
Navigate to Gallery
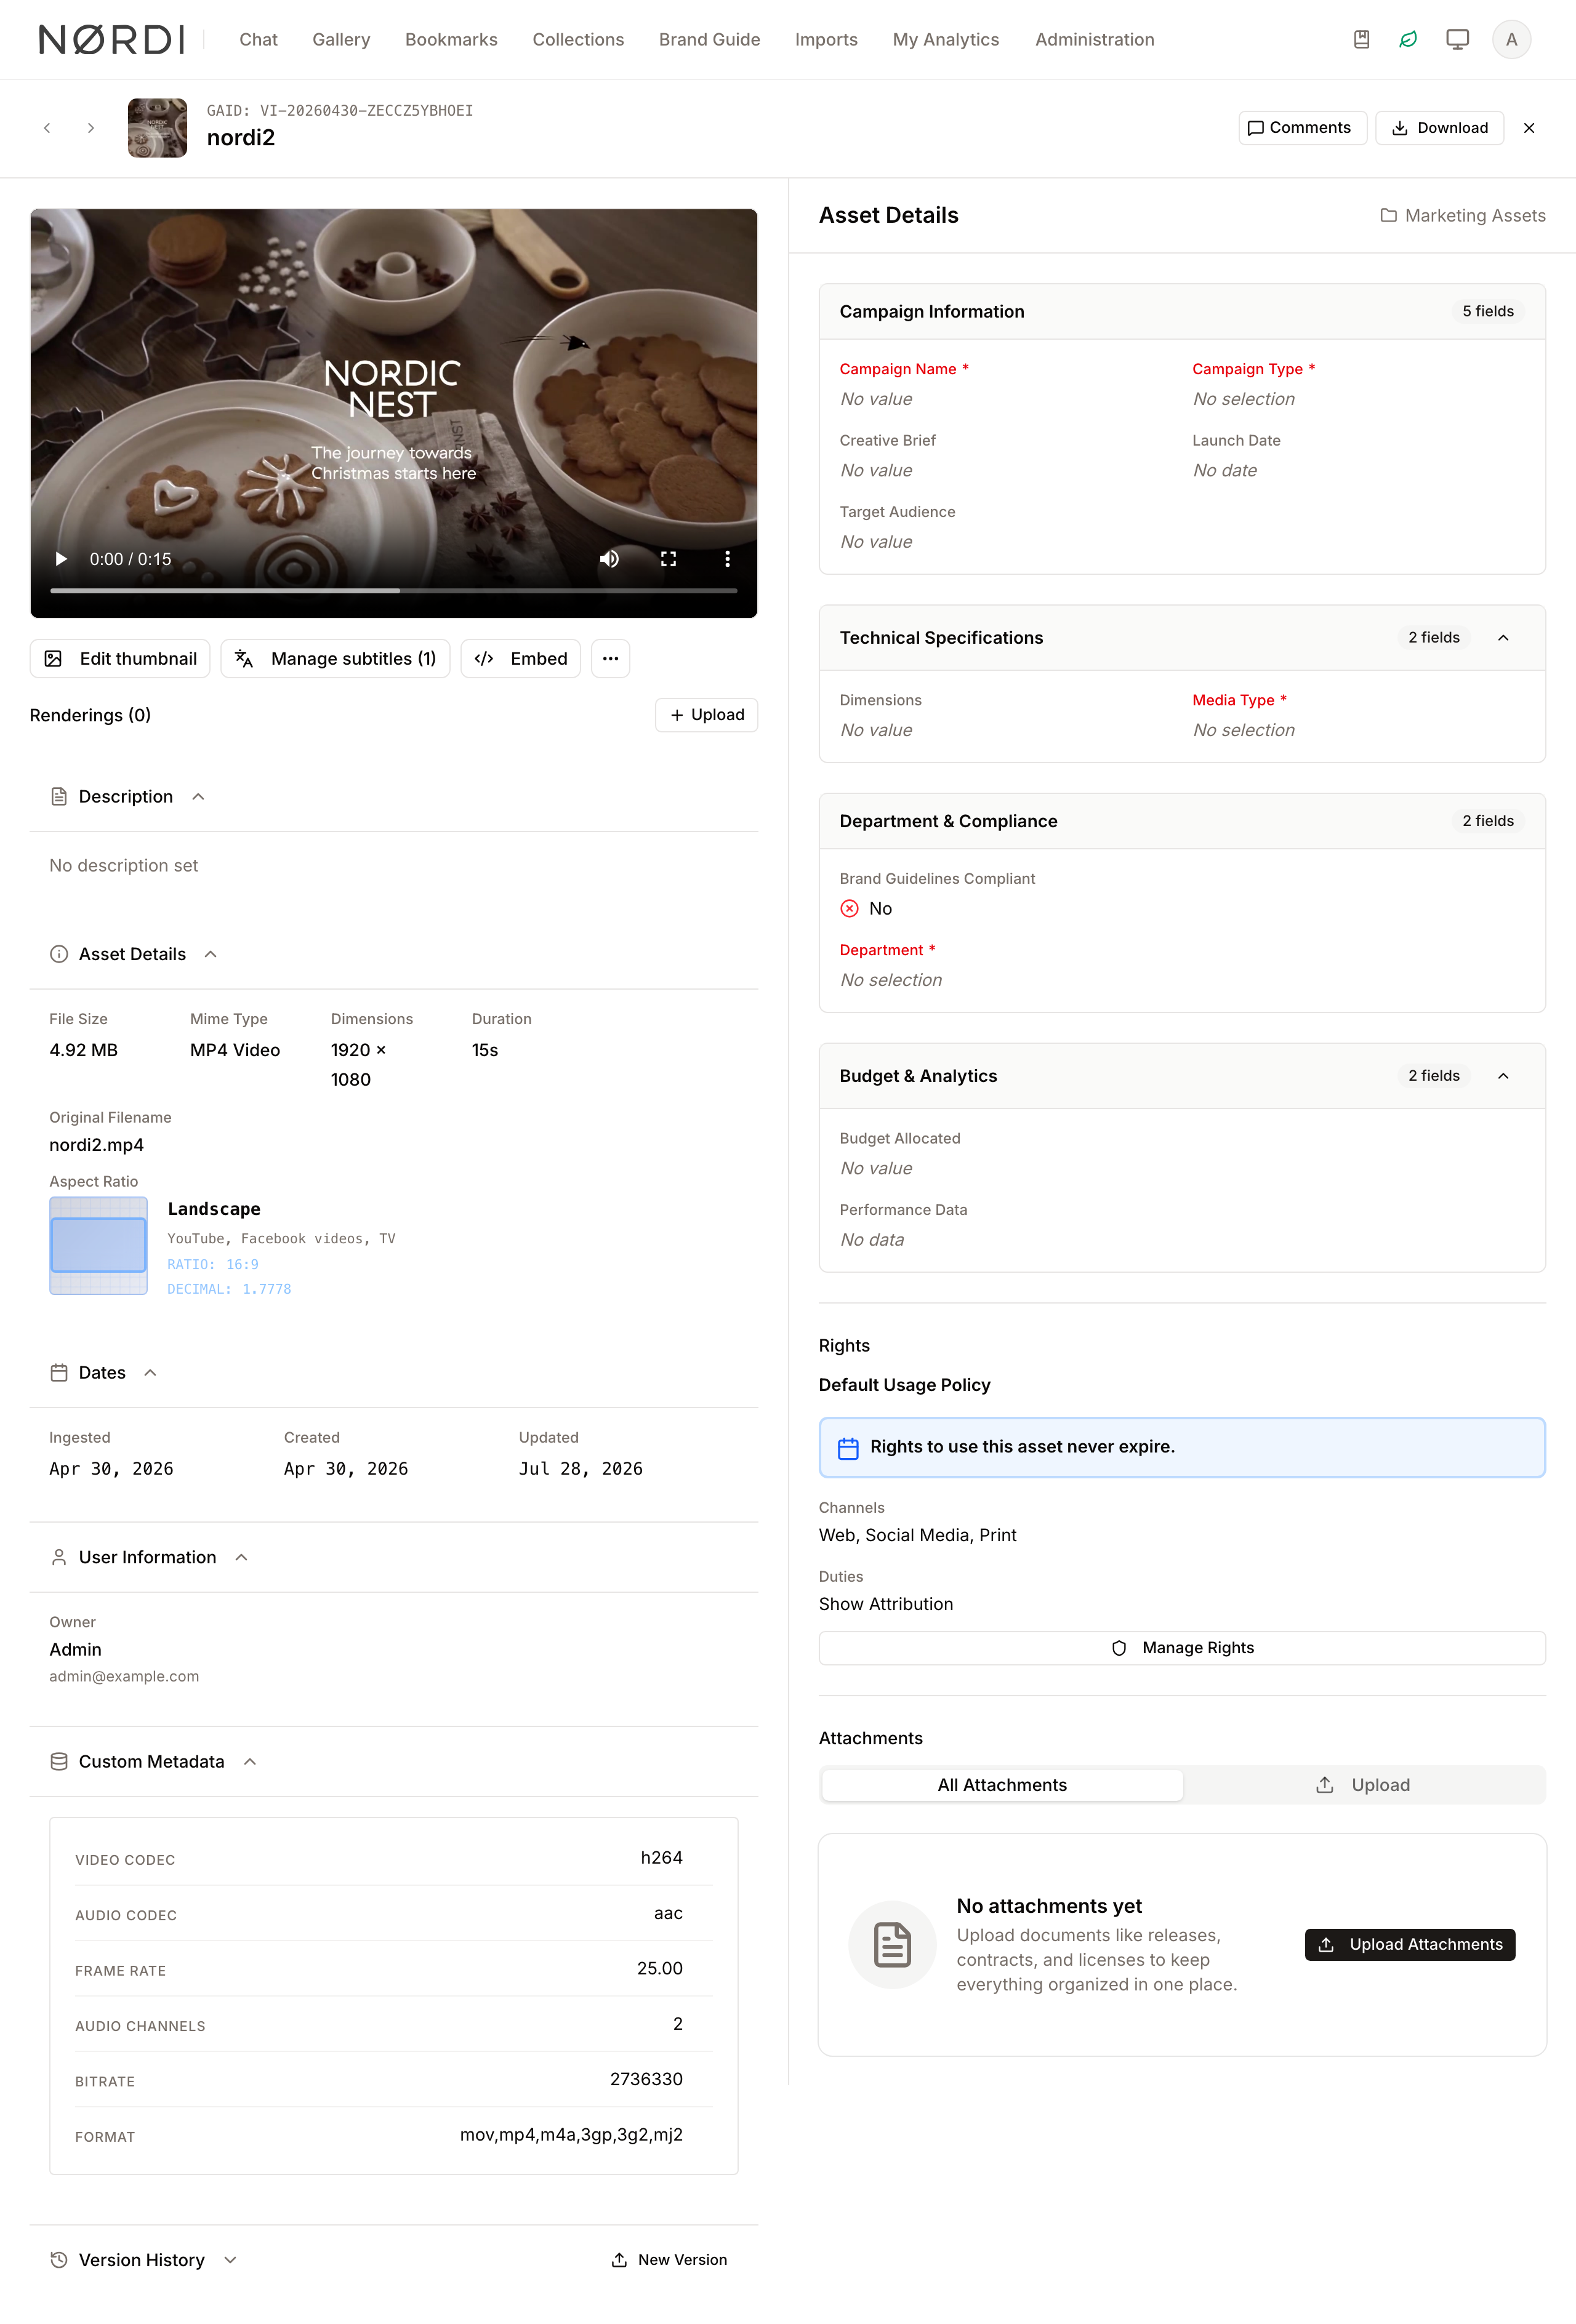(341, 39)
